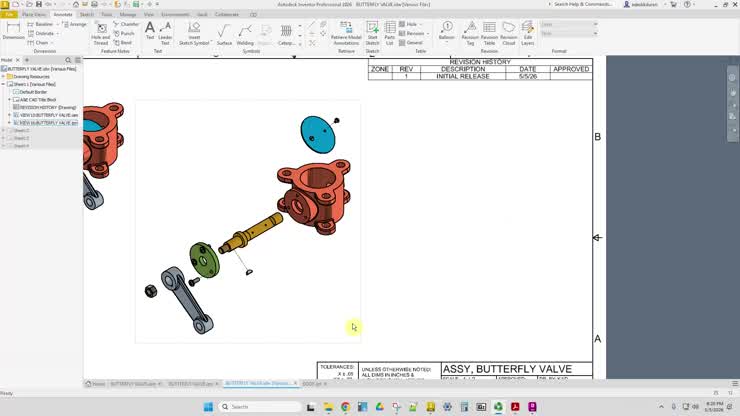Switch to the Place Views tab
Viewport: 740px width, 416px height.
click(34, 15)
